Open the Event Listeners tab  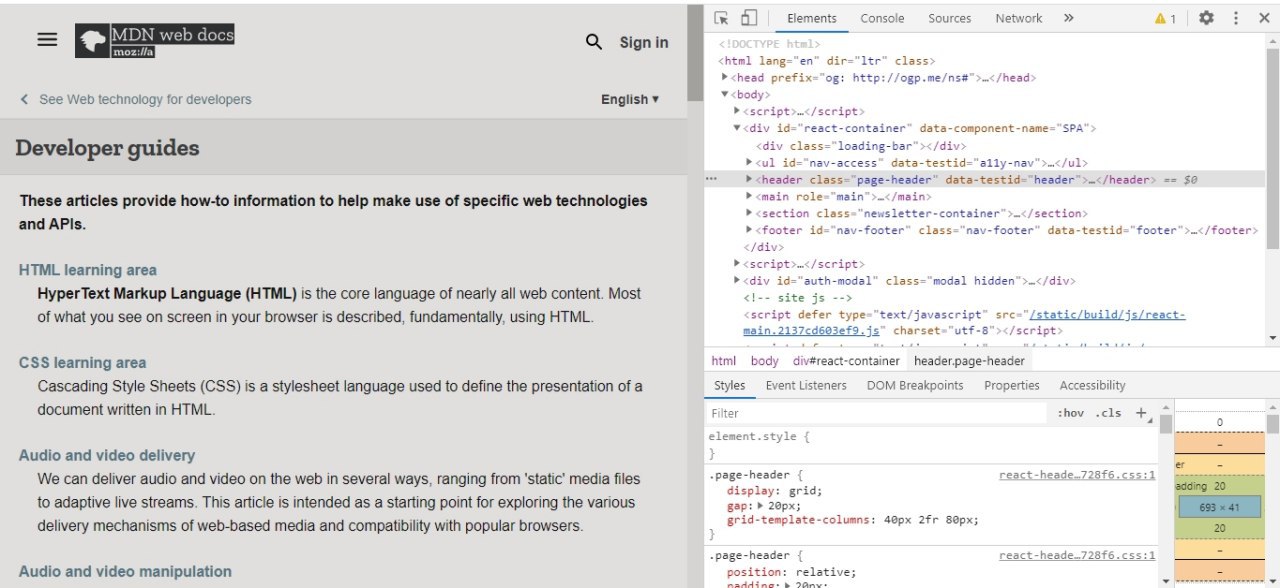click(806, 385)
